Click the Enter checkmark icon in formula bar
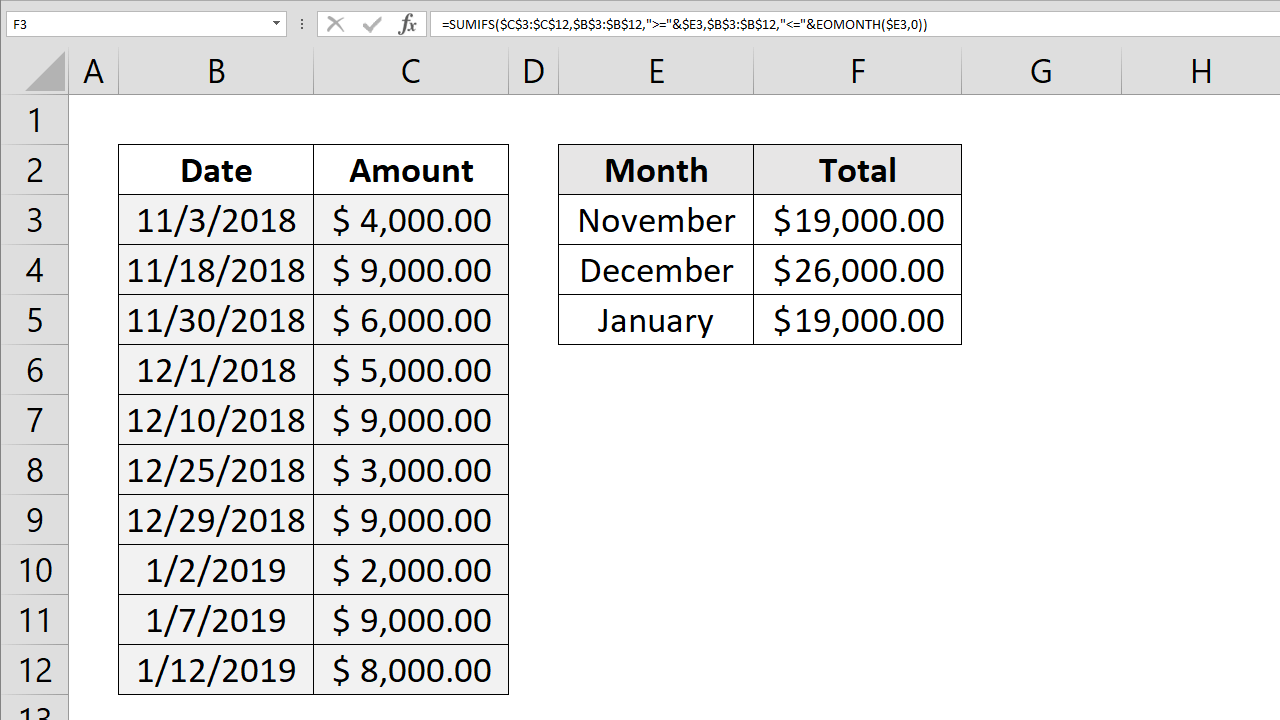The image size is (1280, 720). click(x=371, y=24)
